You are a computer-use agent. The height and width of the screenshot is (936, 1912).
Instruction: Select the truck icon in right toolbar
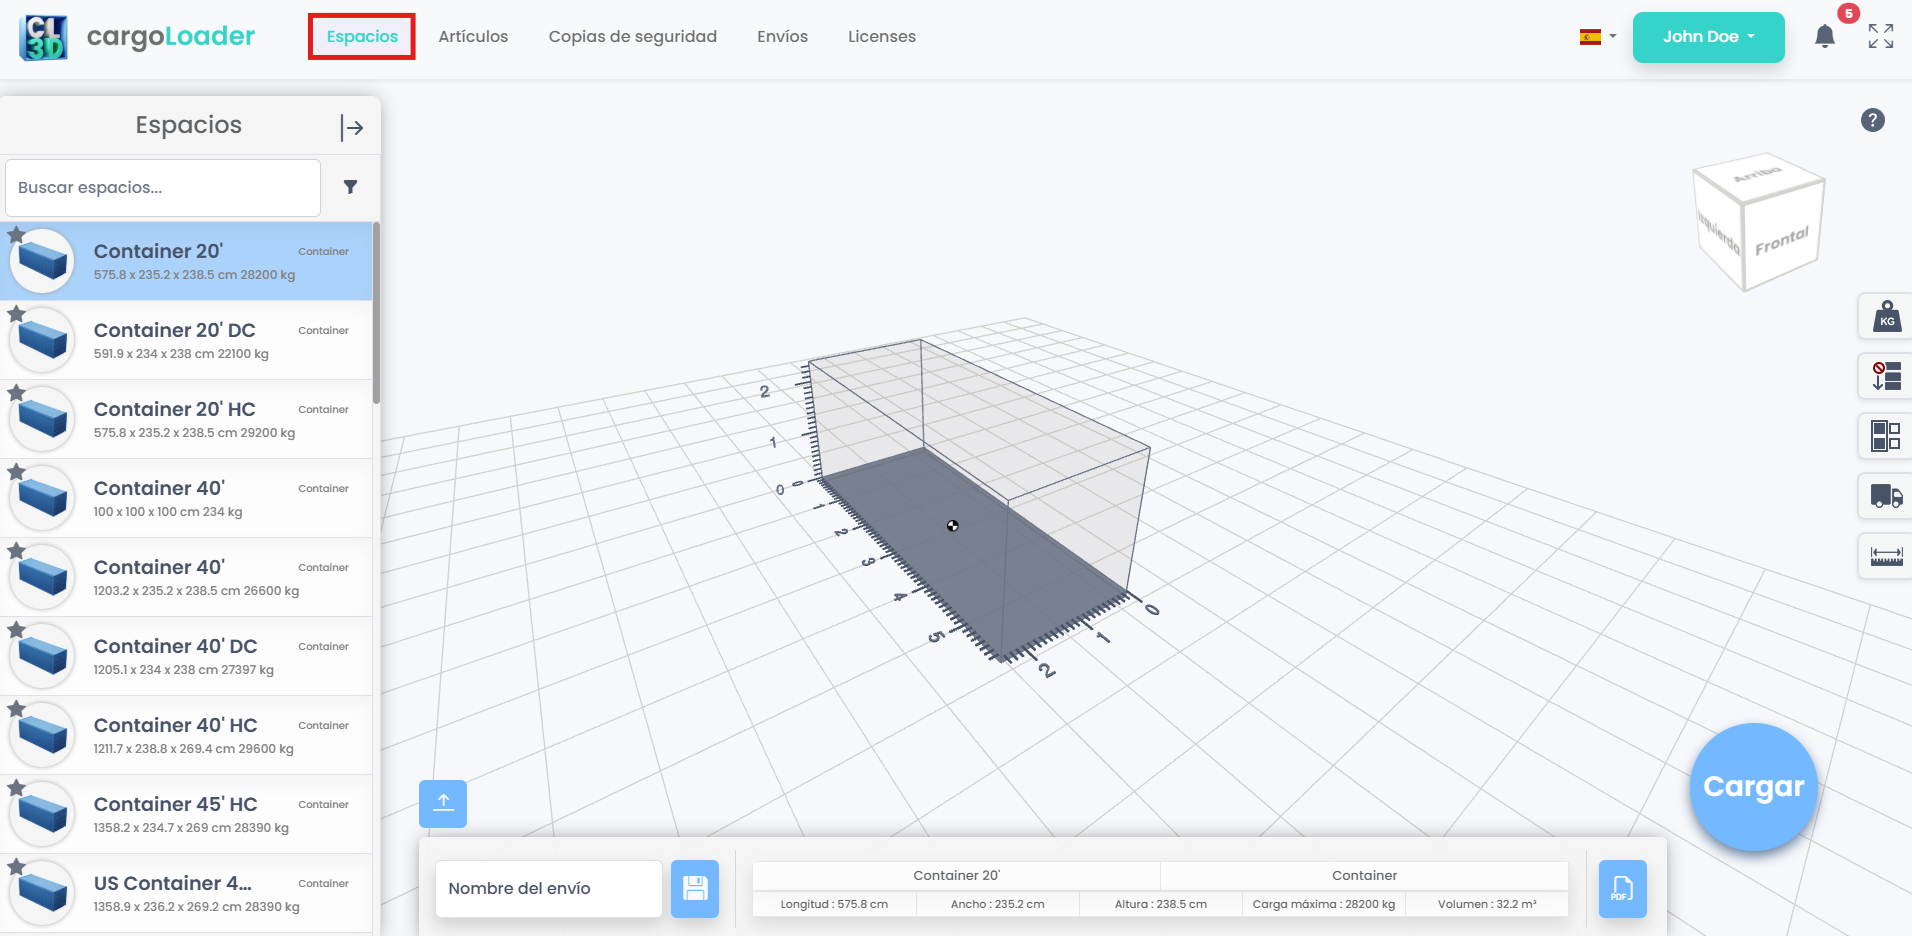tap(1886, 496)
